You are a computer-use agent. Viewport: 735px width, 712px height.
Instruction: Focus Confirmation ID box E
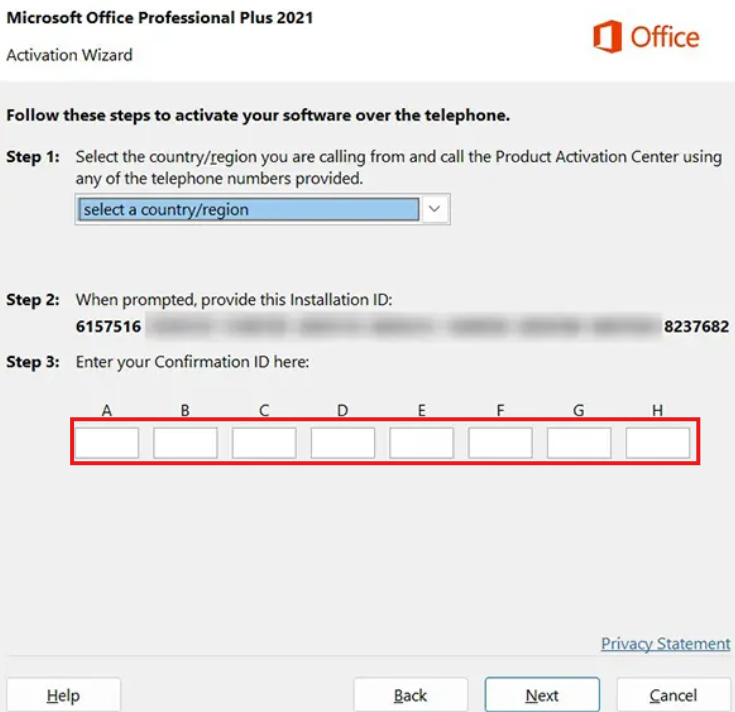421,443
